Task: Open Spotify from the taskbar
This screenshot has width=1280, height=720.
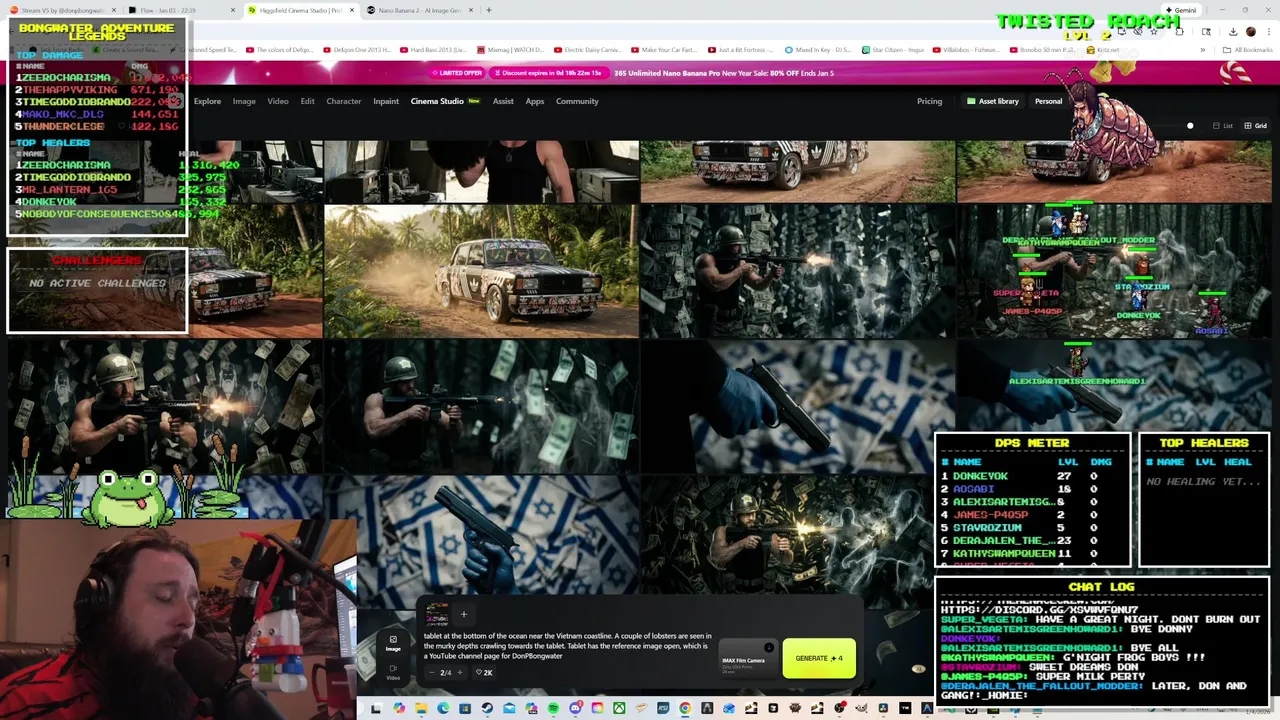Action: point(553,708)
